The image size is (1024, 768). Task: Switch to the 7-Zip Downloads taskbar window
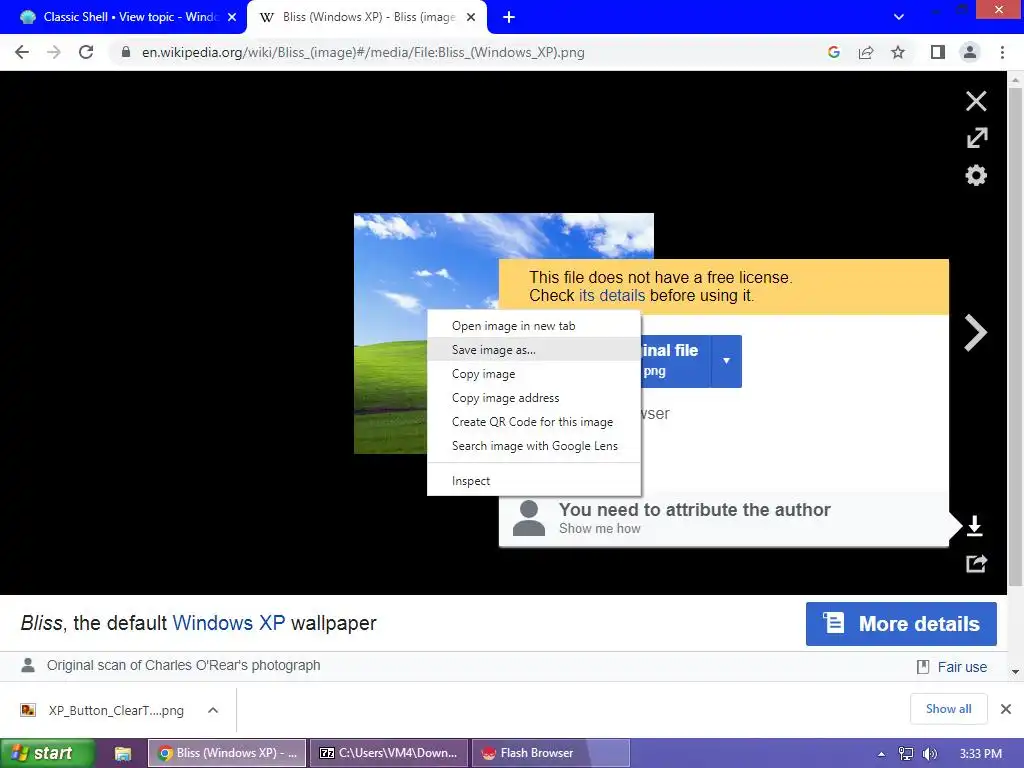(389, 753)
